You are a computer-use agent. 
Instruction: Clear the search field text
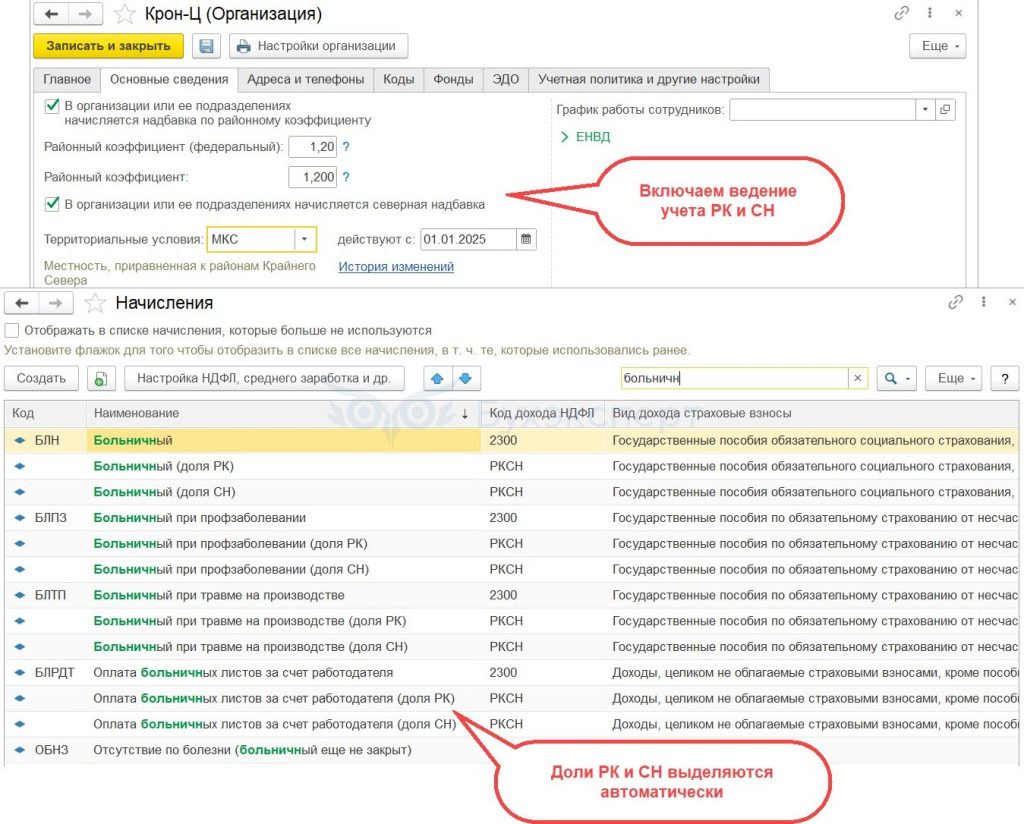pos(857,378)
